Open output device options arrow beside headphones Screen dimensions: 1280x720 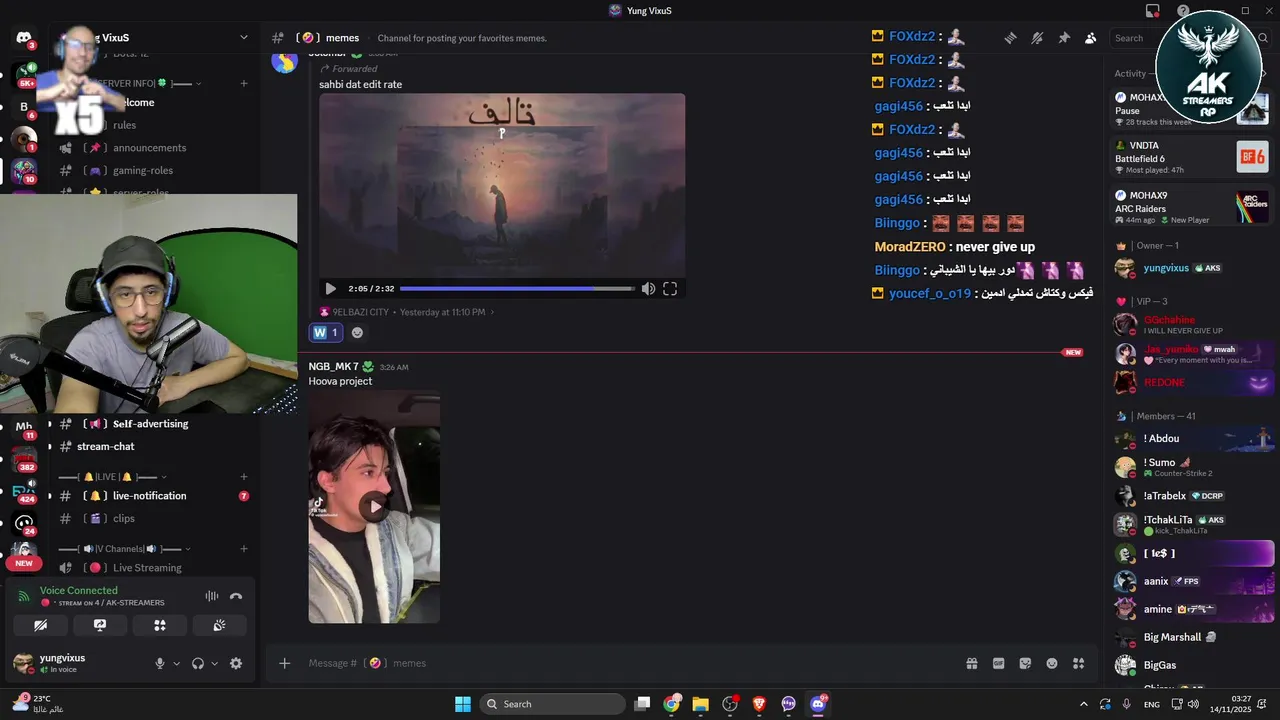(x=214, y=663)
